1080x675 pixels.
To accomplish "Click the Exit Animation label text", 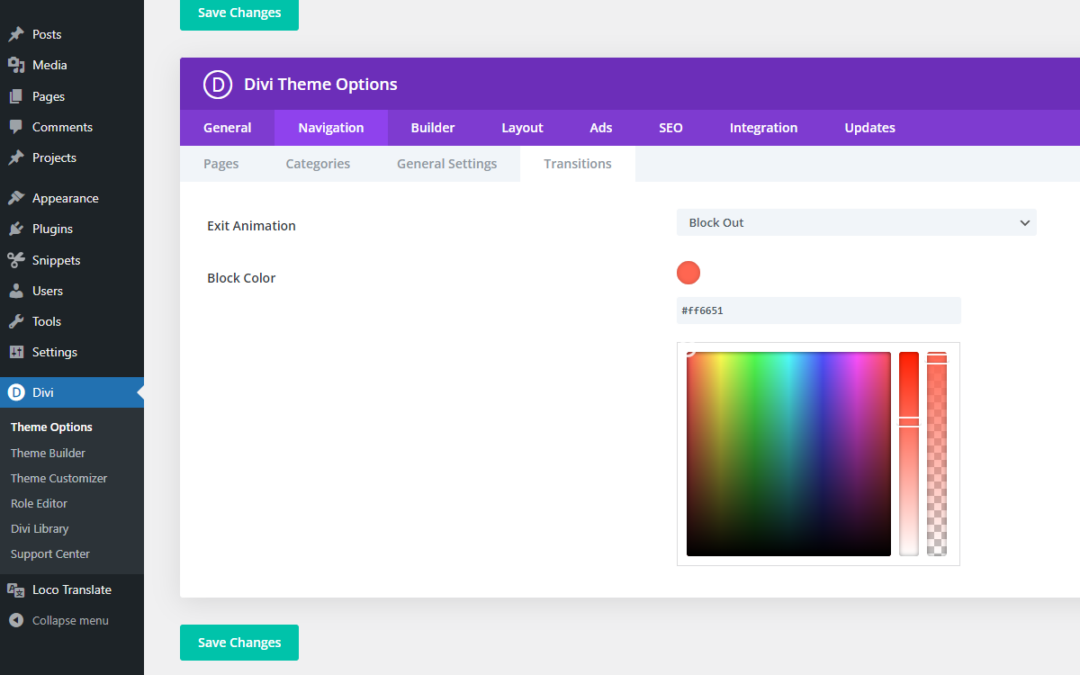I will click(251, 226).
